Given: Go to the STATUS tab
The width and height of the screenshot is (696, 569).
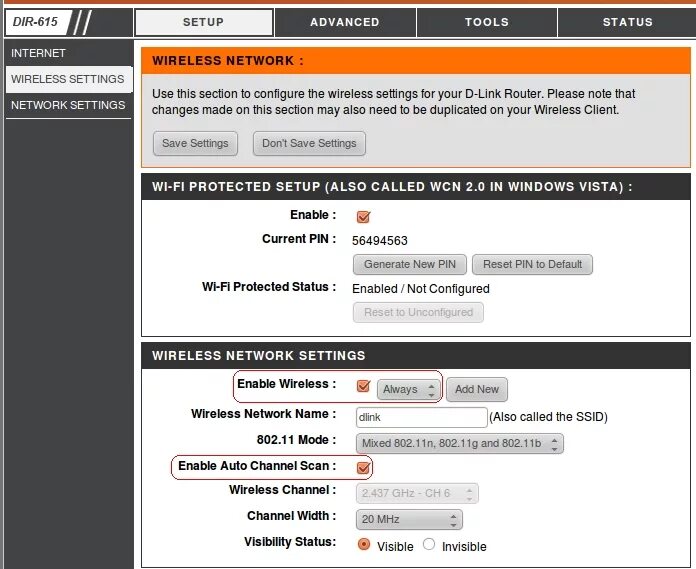Looking at the screenshot, I should coord(627,22).
